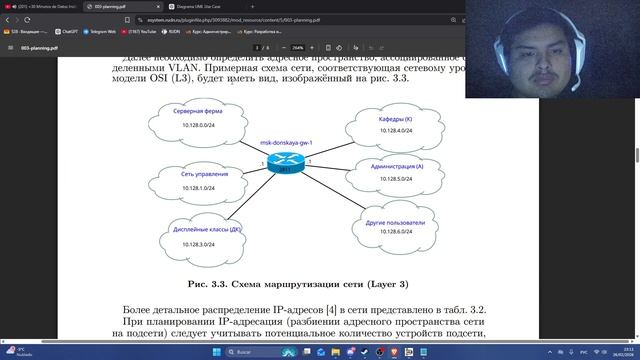640x360 pixels.
Task: Open the site information icon
Action: (x=140, y=20)
